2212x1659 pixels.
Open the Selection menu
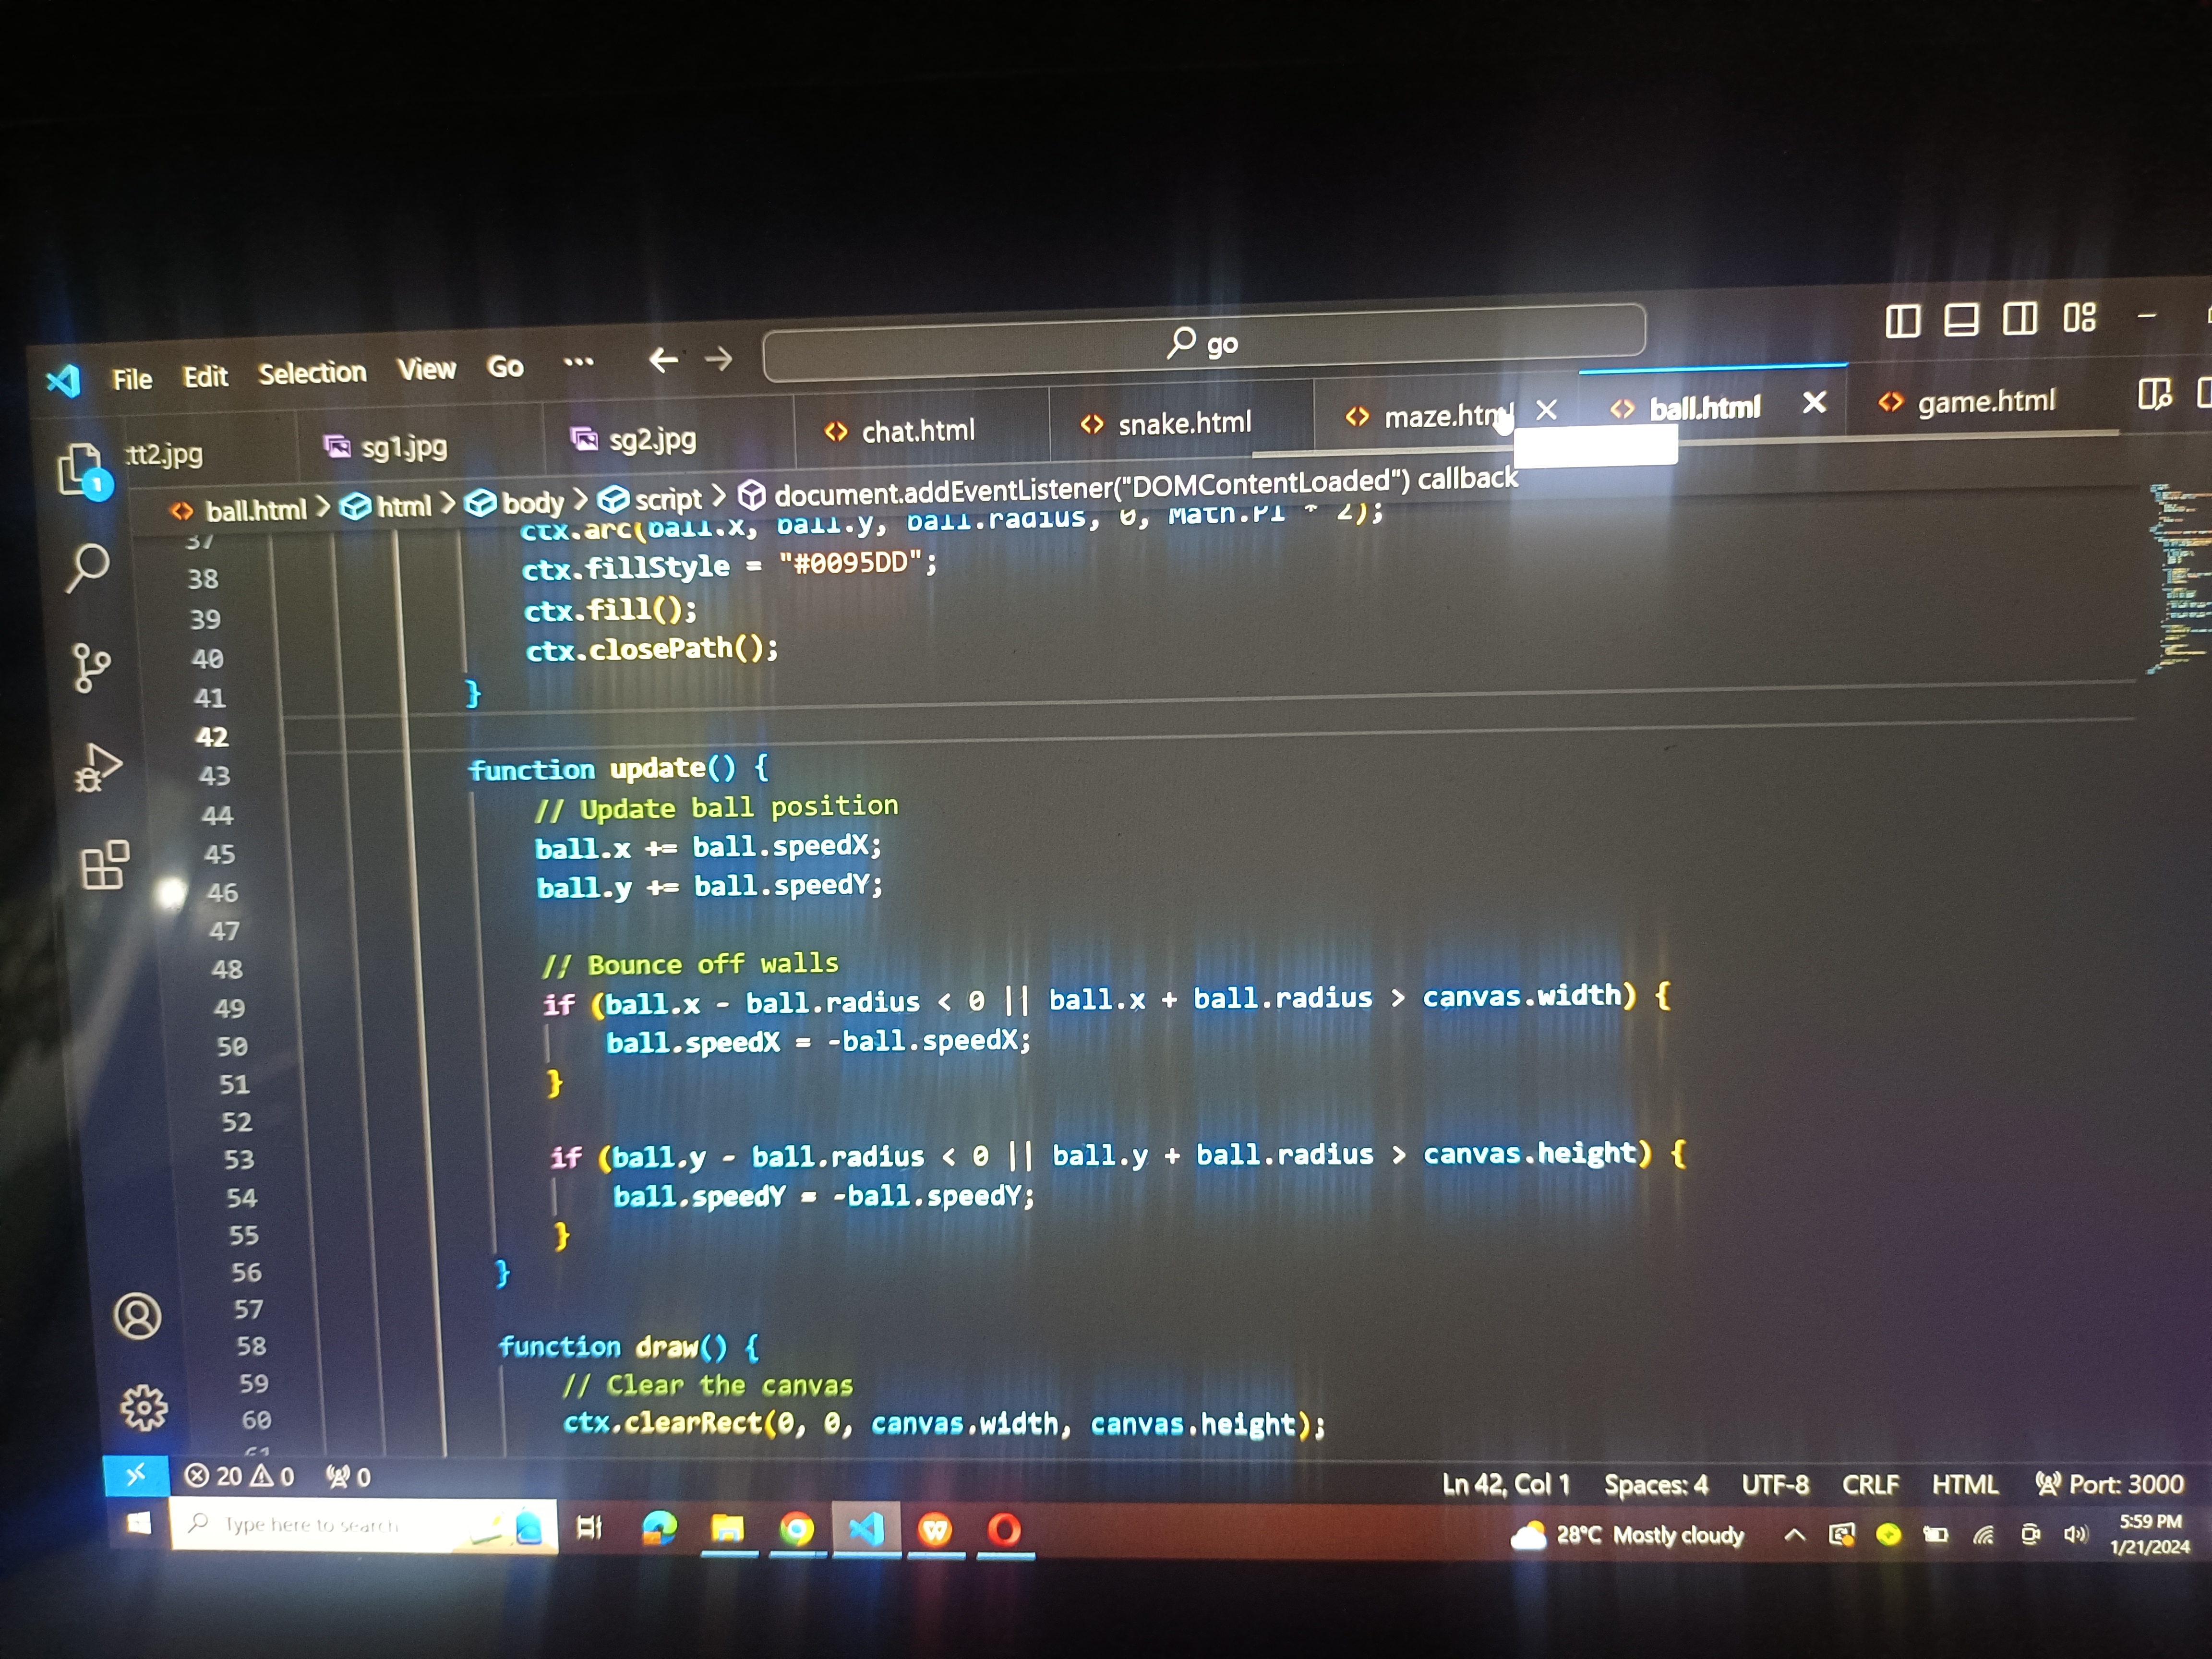pos(312,373)
